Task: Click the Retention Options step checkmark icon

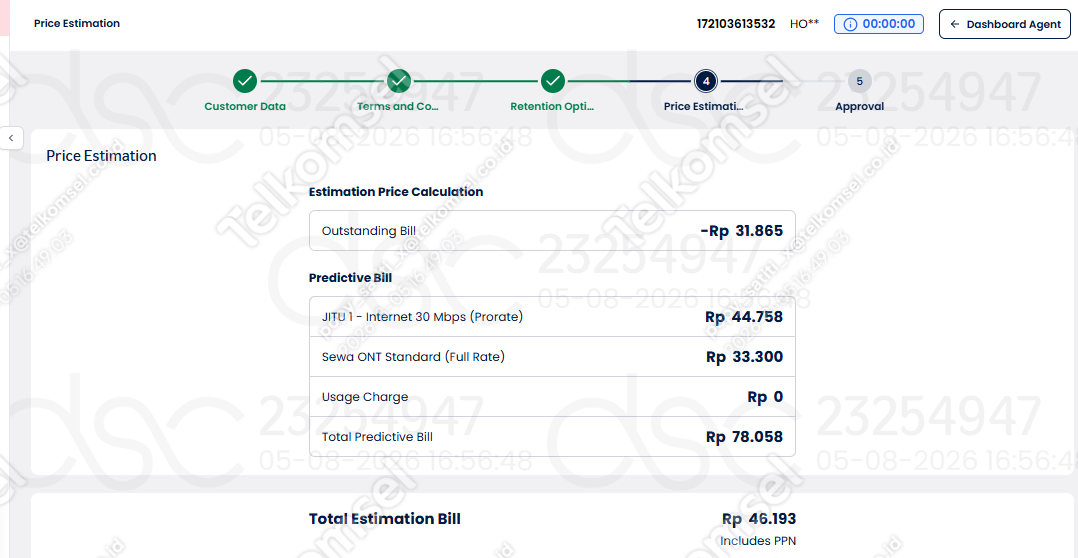Action: (x=553, y=81)
